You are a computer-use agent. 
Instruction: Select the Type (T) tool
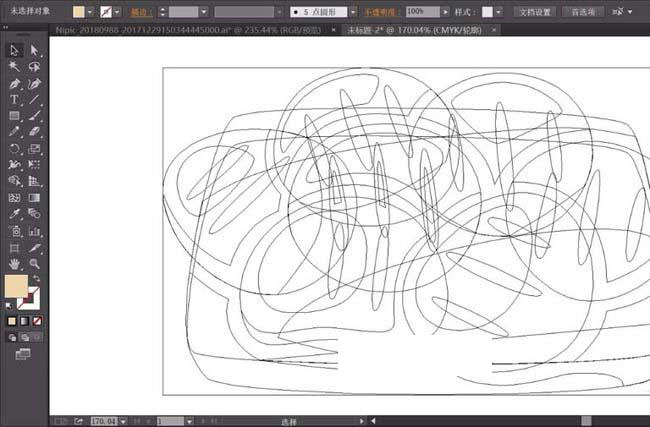pos(15,99)
